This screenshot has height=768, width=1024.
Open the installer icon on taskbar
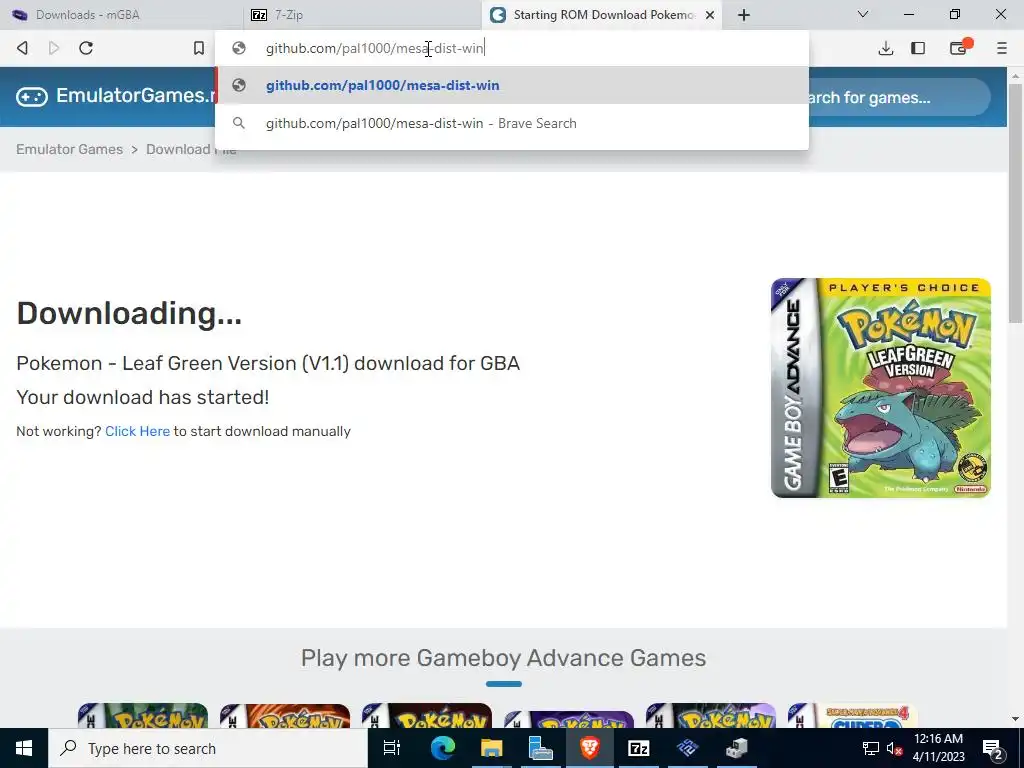coord(737,748)
